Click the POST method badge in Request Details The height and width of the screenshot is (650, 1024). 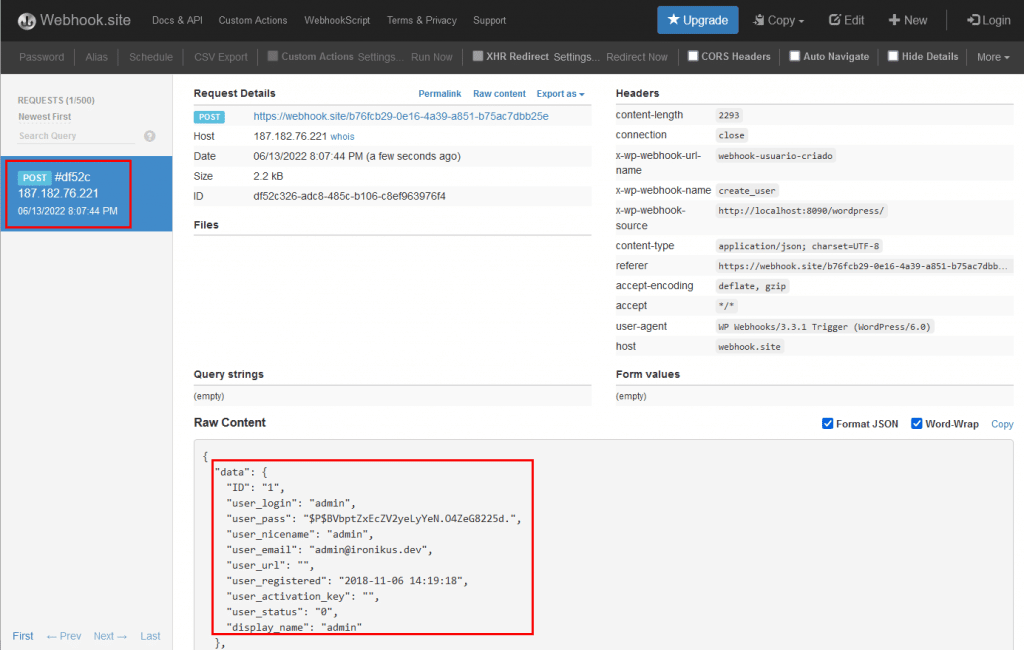(x=209, y=117)
